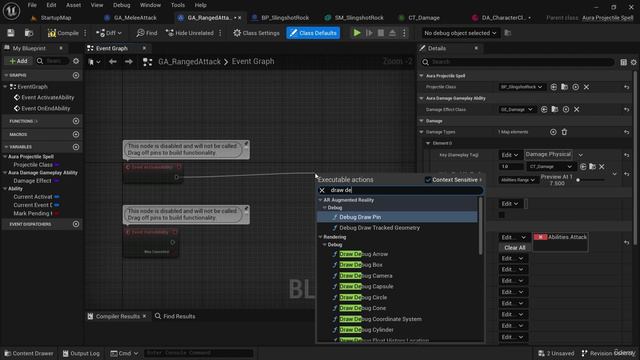Select Draw Debug Cylinder action
This screenshot has height=360, width=640.
[x=366, y=330]
